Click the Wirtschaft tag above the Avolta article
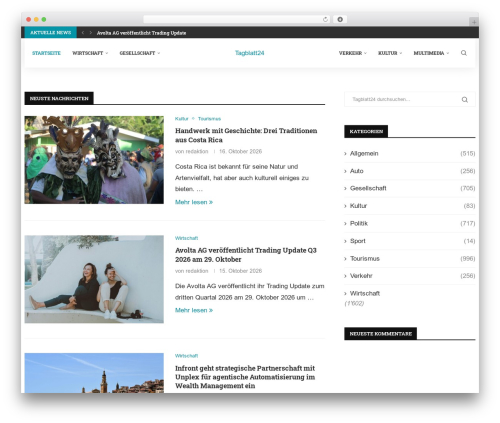 pos(186,238)
